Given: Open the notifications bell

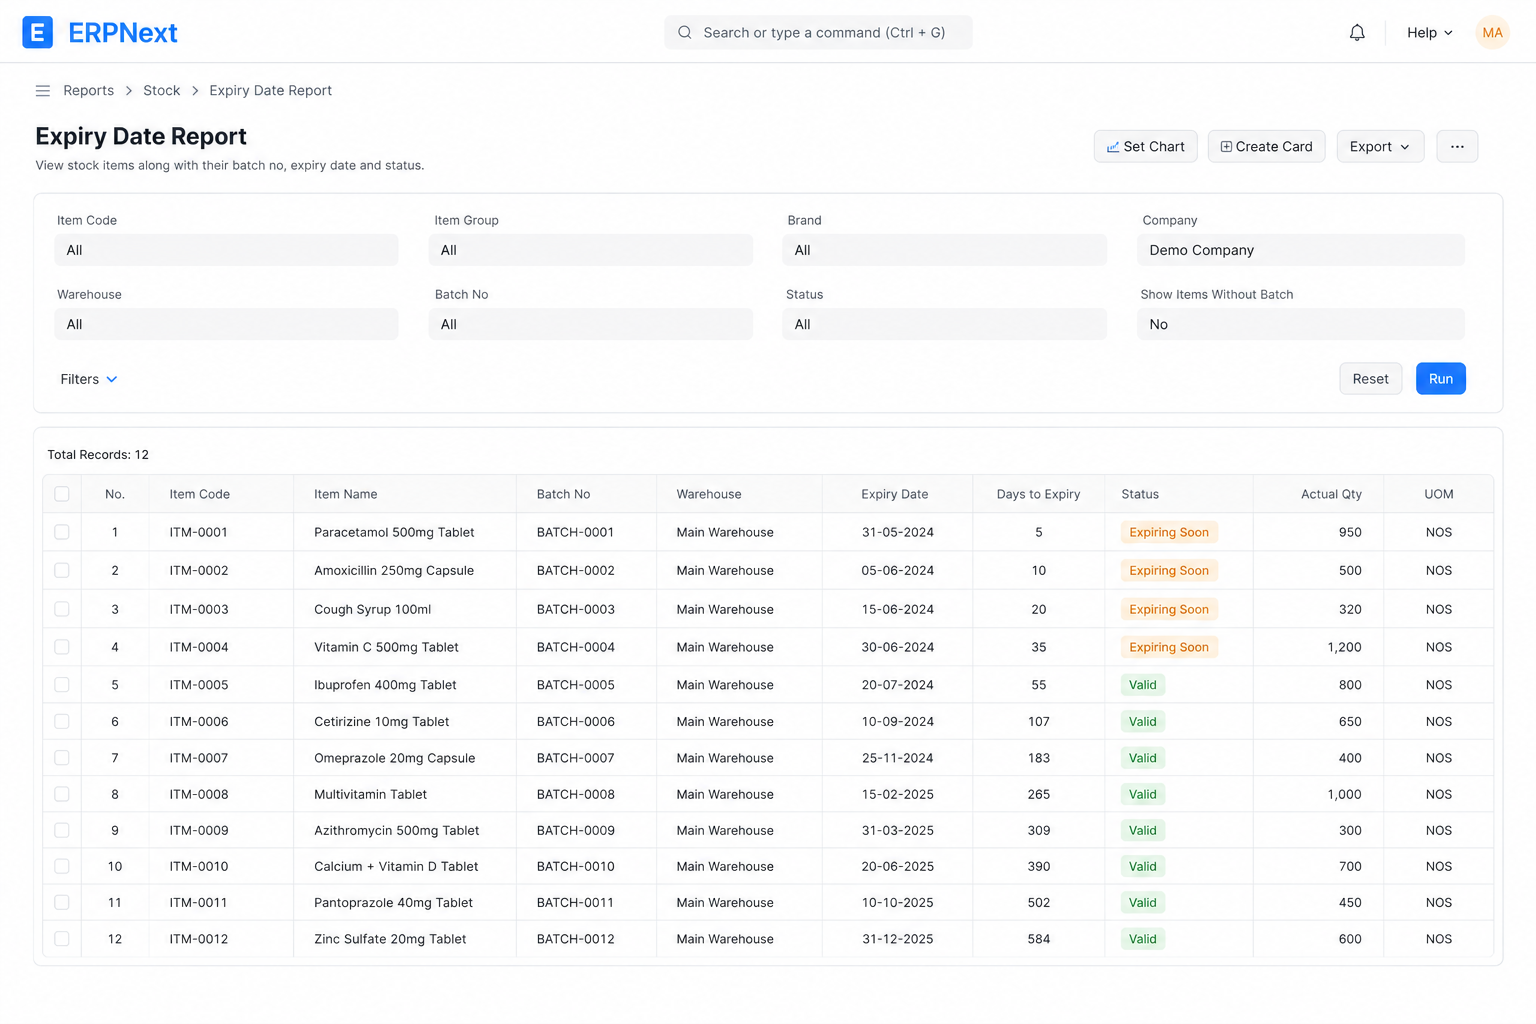Looking at the screenshot, I should (1357, 33).
